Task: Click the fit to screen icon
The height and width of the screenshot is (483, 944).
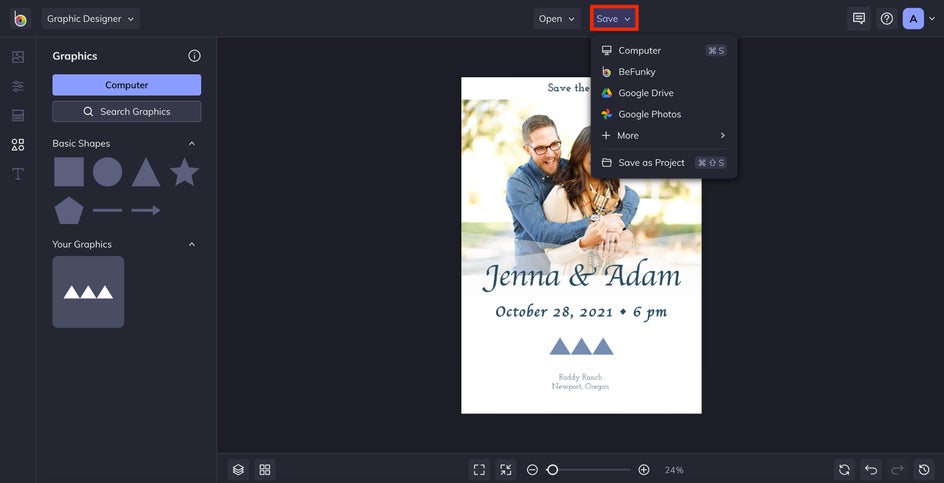Action: pos(479,469)
